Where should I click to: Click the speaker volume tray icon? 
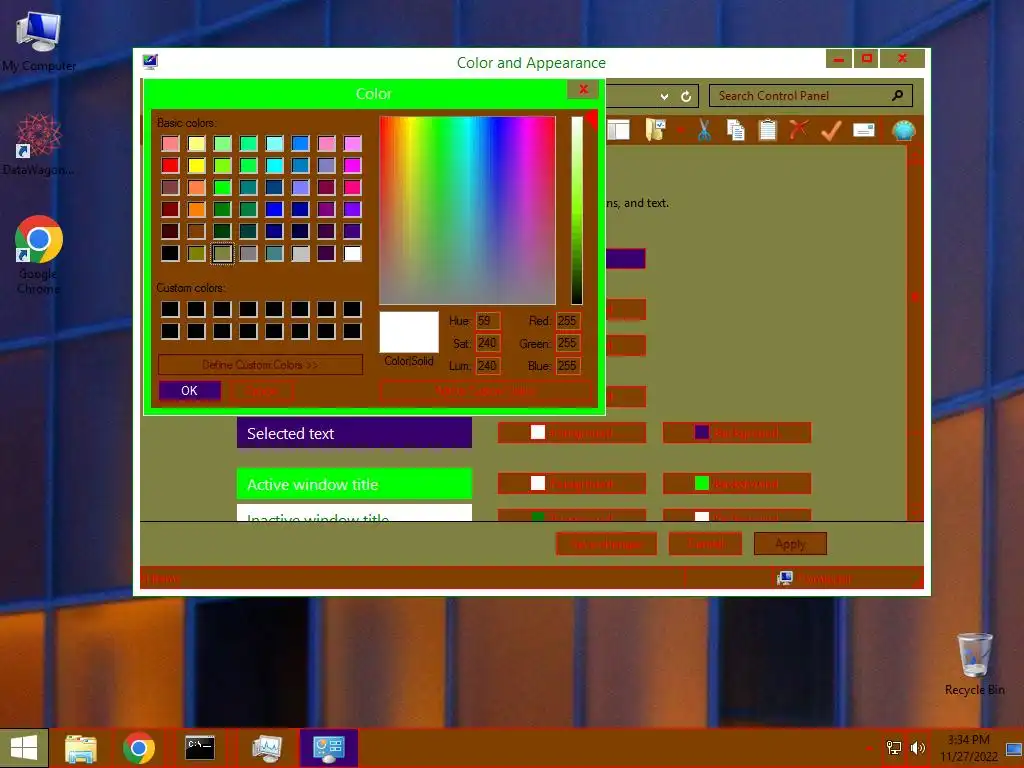click(918, 748)
